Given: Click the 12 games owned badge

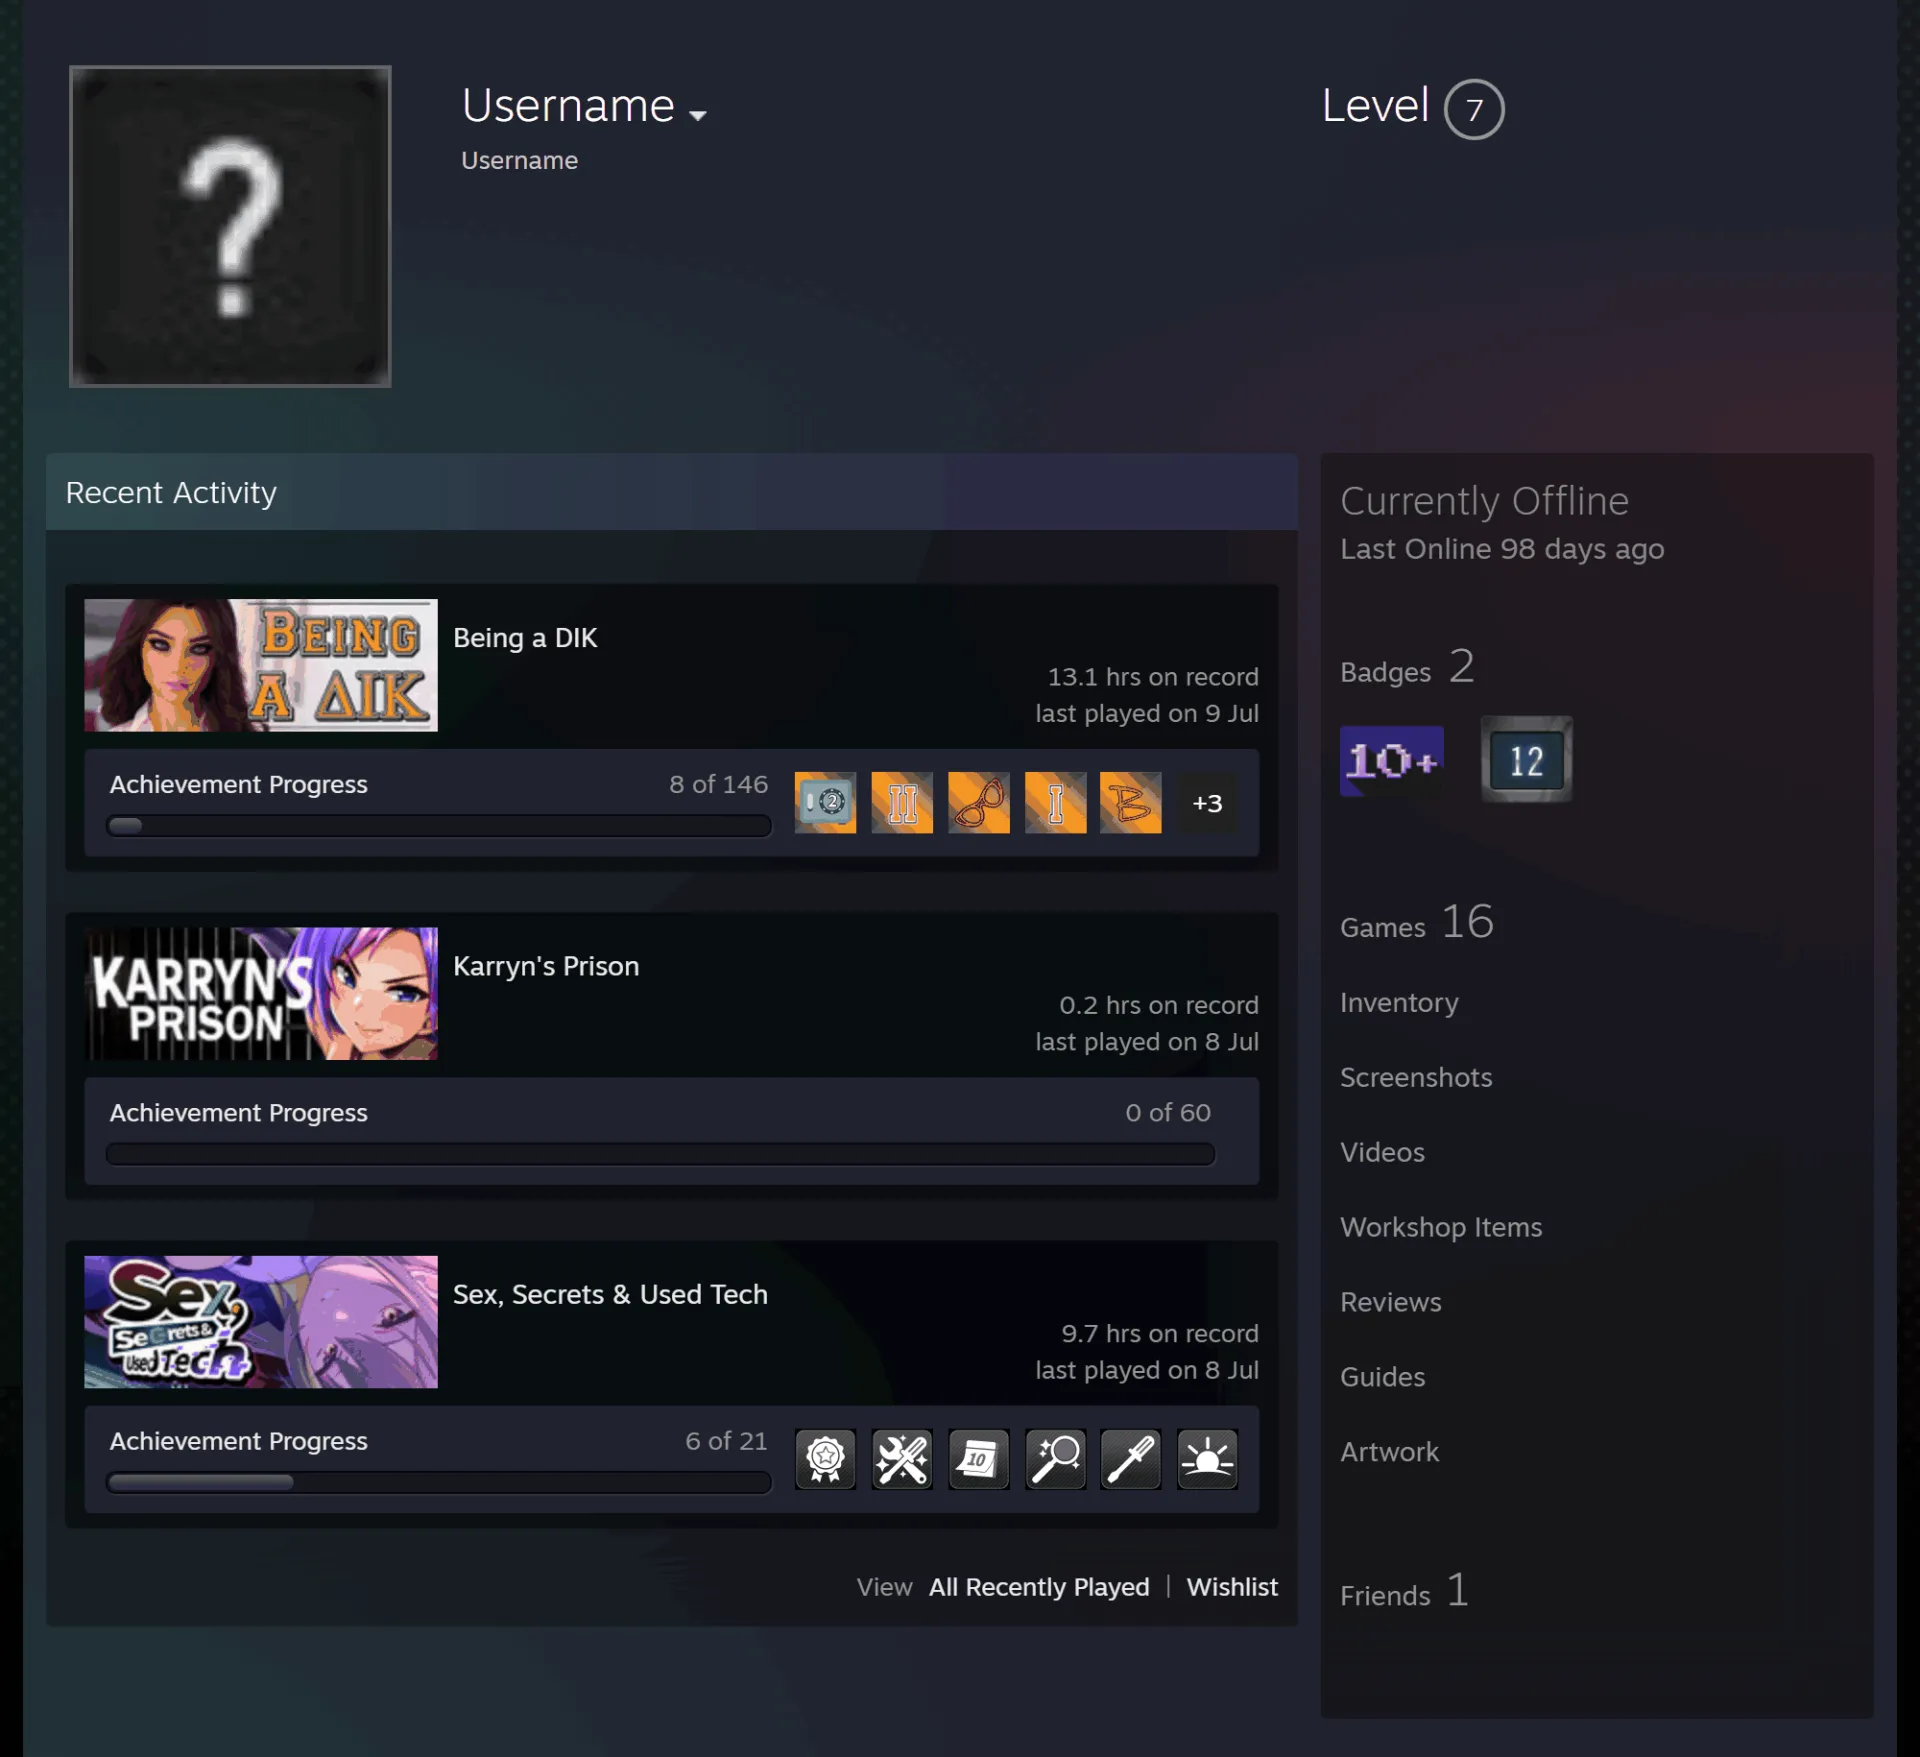Looking at the screenshot, I should tap(1526, 759).
